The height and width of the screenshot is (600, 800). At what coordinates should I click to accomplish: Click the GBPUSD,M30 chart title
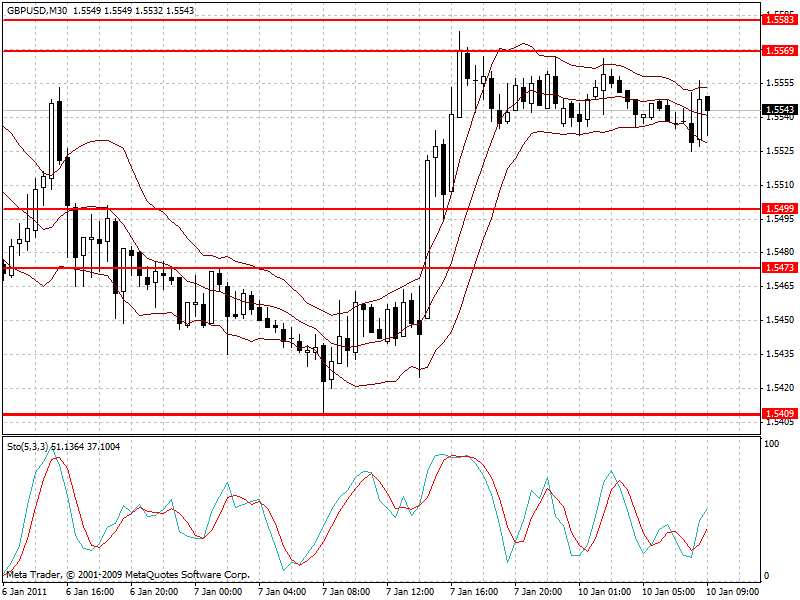tap(37, 10)
